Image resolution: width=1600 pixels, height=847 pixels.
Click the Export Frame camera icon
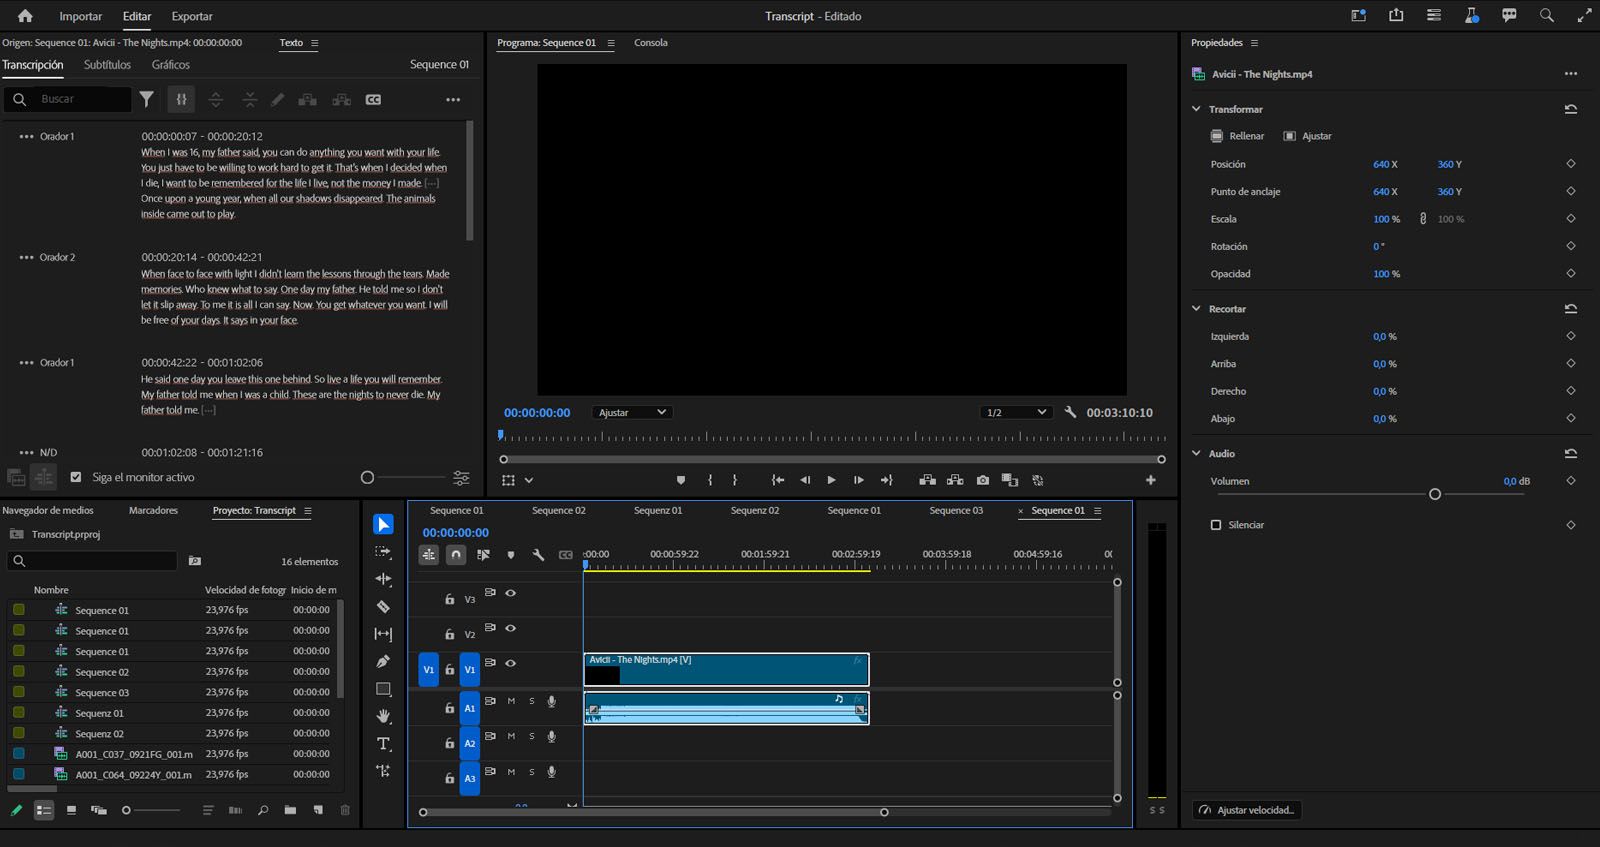[983, 480]
